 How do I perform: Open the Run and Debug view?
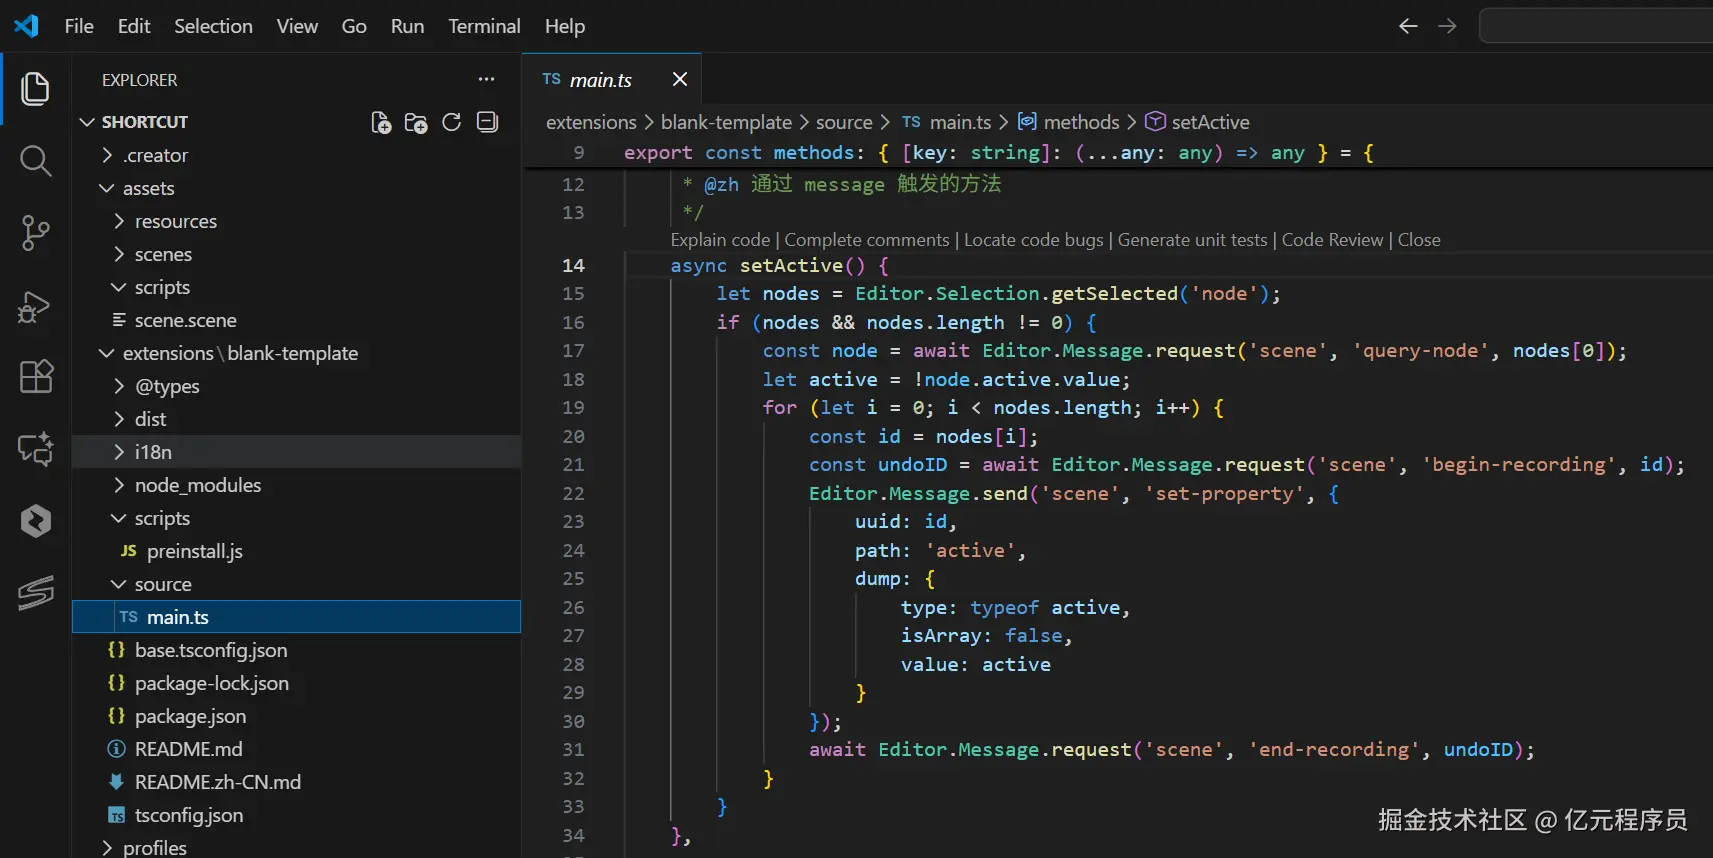point(35,305)
